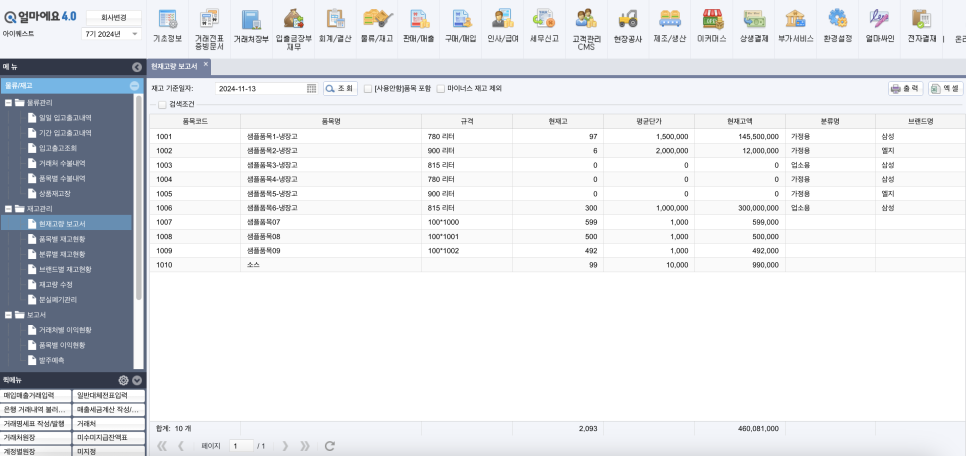
Task: Click the 매입매출거래입력 quick menu button
Action: (x=36, y=395)
